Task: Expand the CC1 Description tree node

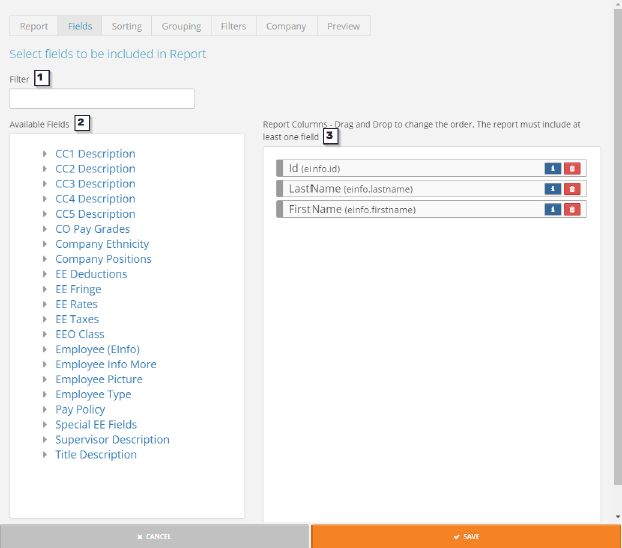Action: point(45,154)
